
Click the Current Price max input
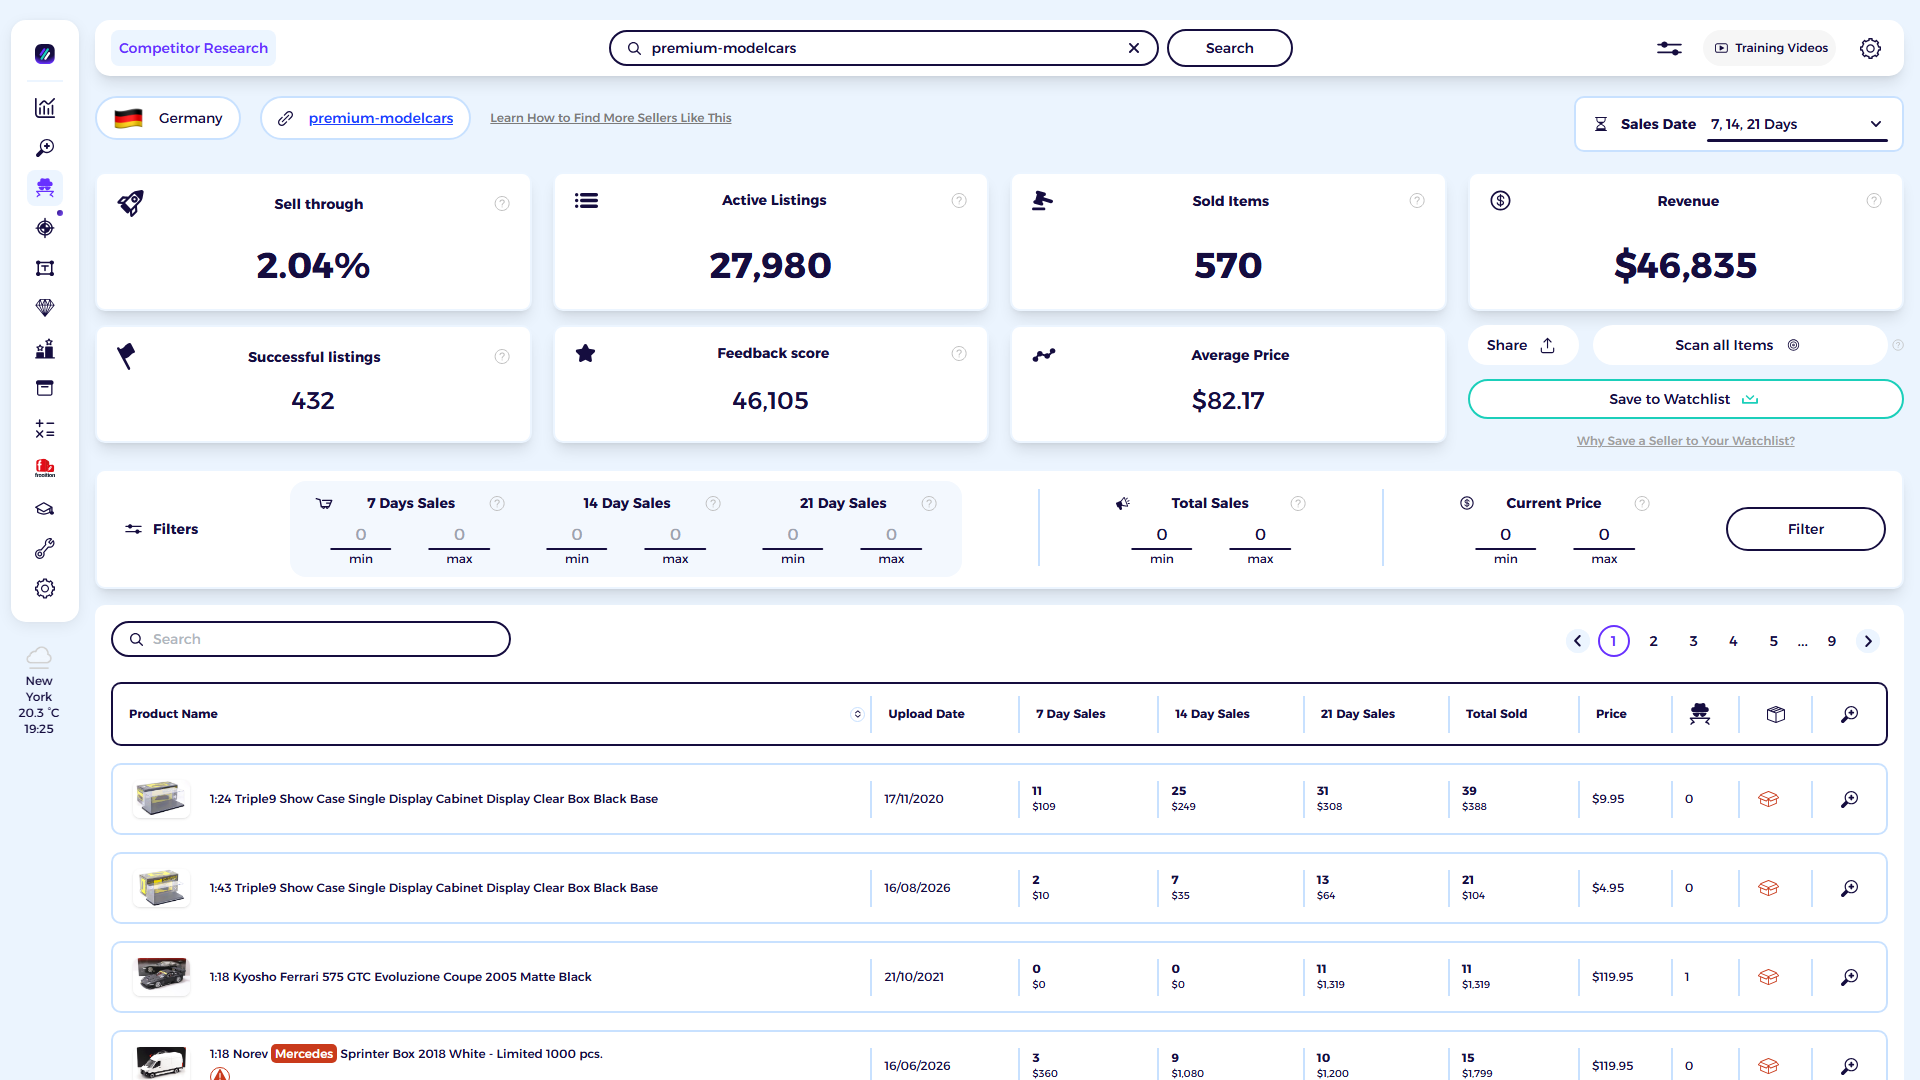point(1604,535)
